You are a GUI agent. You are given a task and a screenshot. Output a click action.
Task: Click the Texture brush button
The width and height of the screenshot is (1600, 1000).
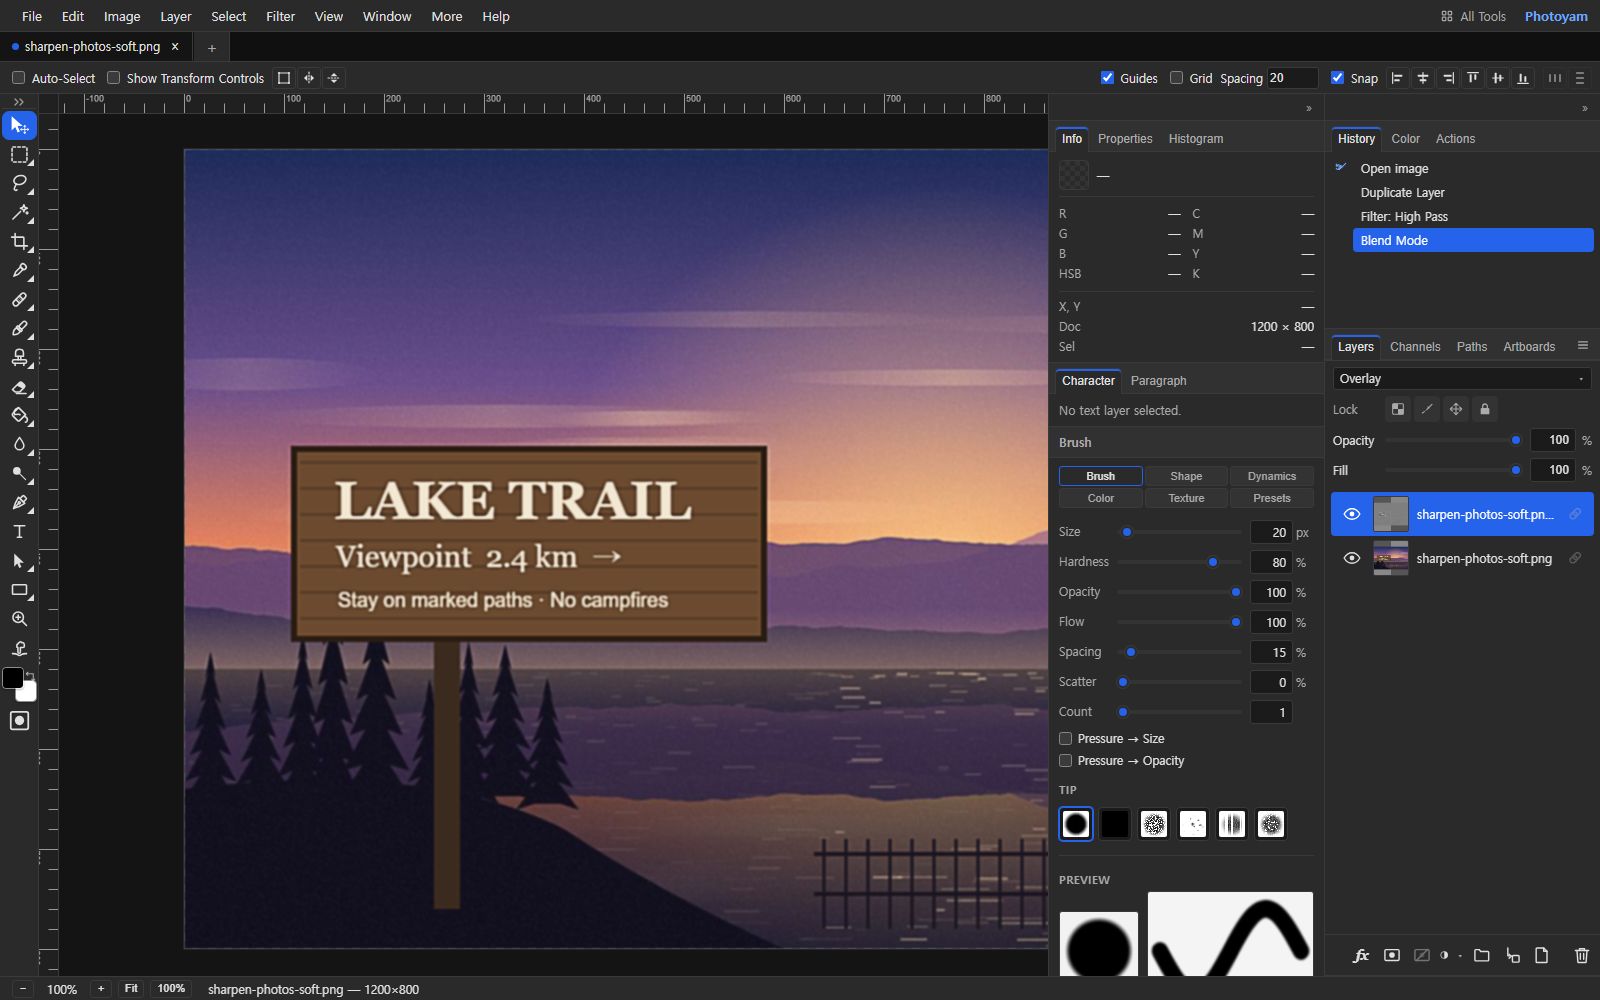click(x=1186, y=498)
